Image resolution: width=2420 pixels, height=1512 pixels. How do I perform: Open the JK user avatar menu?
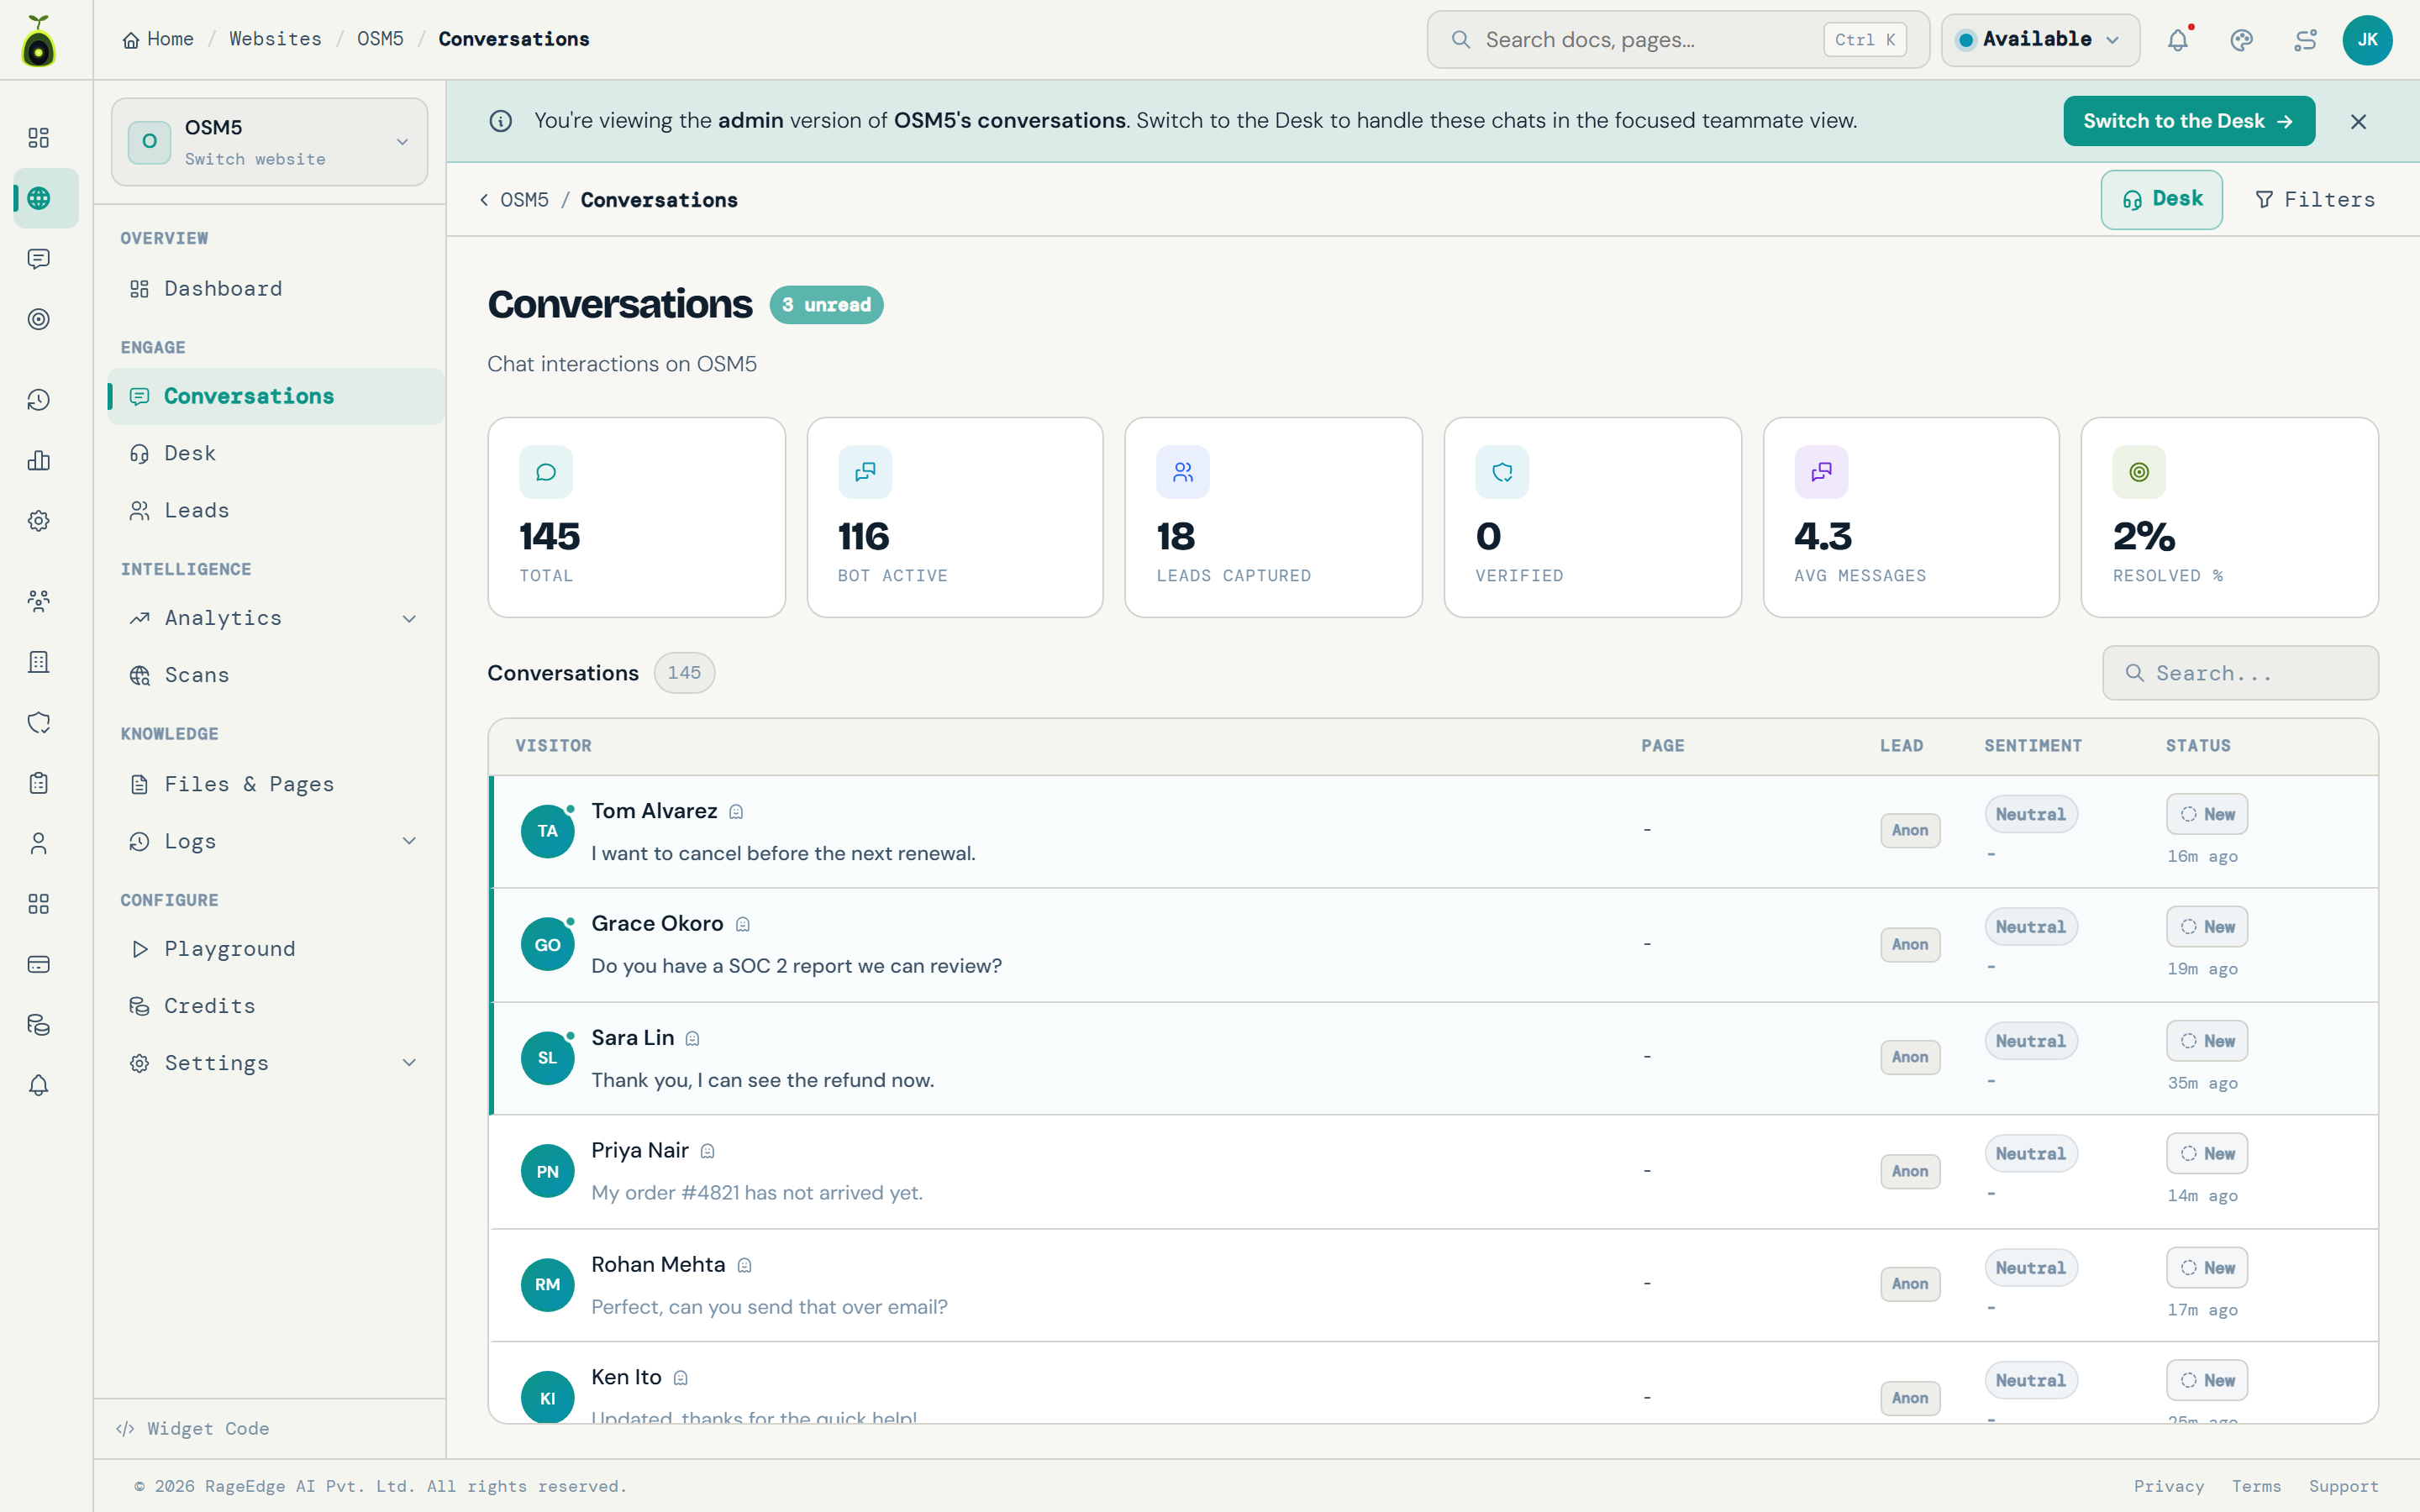(2367, 40)
